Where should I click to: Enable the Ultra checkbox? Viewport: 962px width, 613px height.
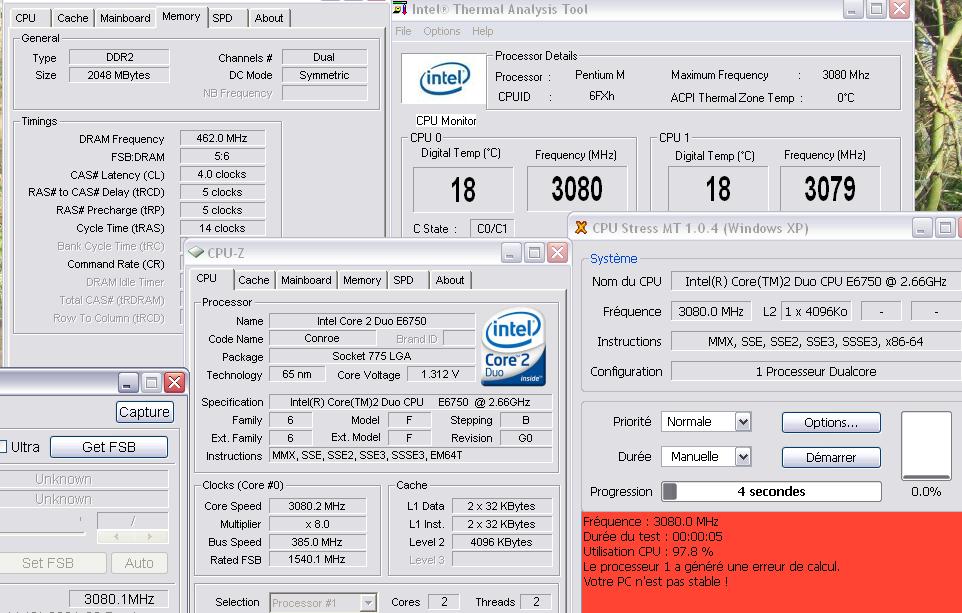click(3, 447)
